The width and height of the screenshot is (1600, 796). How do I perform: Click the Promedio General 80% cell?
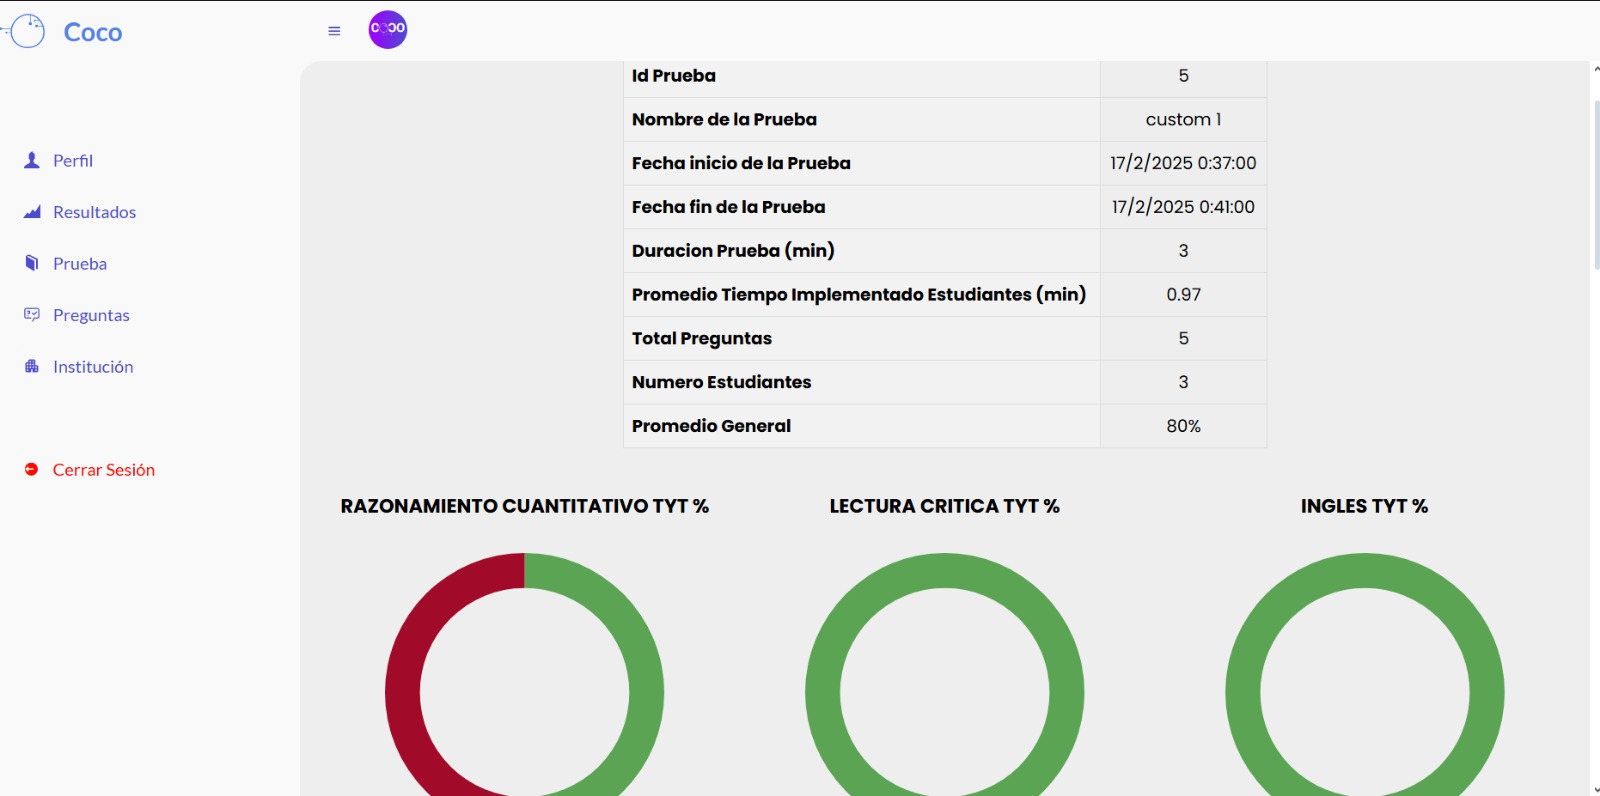pos(1183,426)
